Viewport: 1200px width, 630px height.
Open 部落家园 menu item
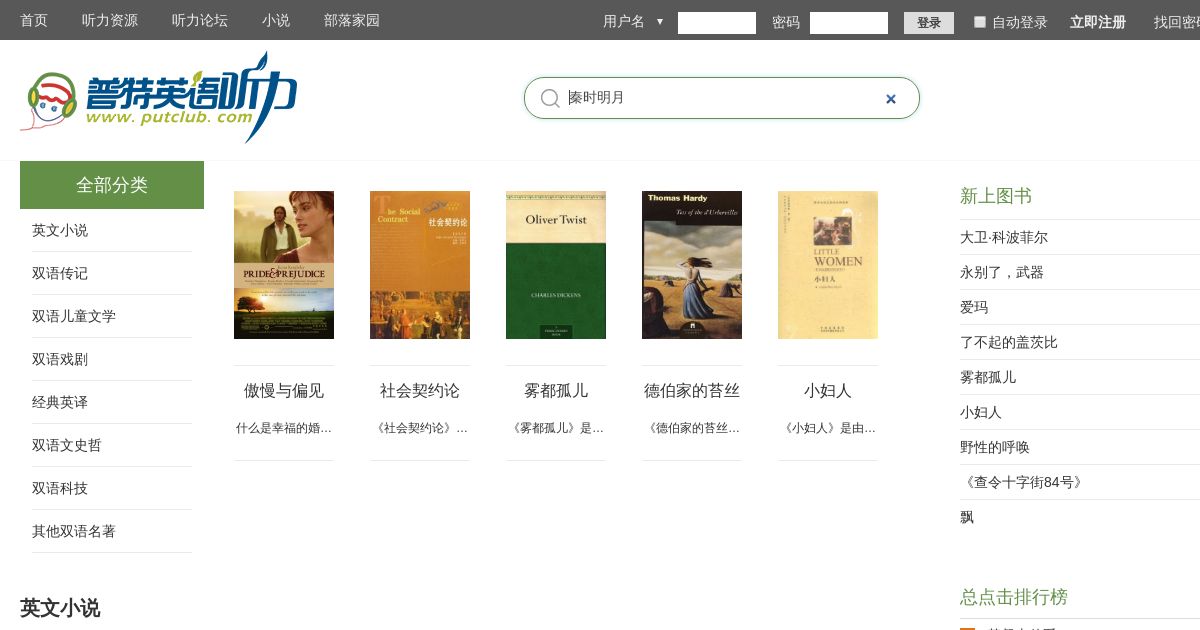coord(352,20)
